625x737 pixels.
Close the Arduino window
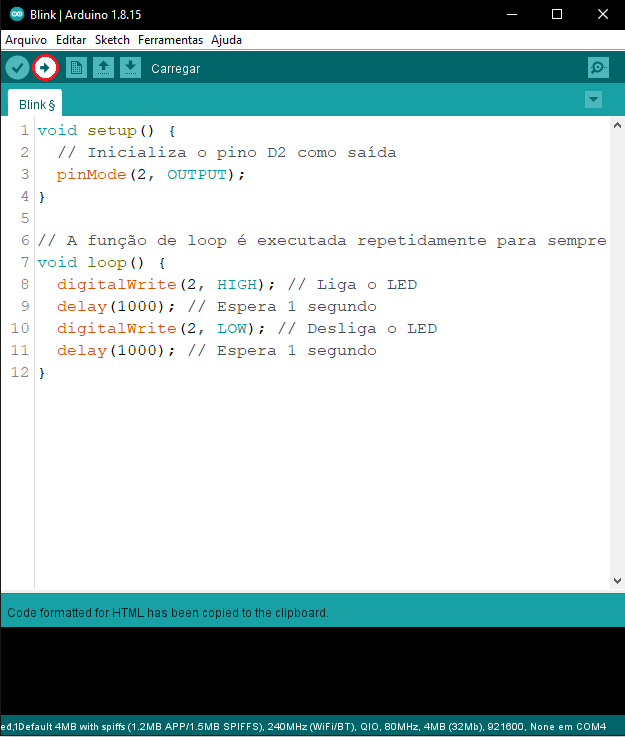point(603,15)
